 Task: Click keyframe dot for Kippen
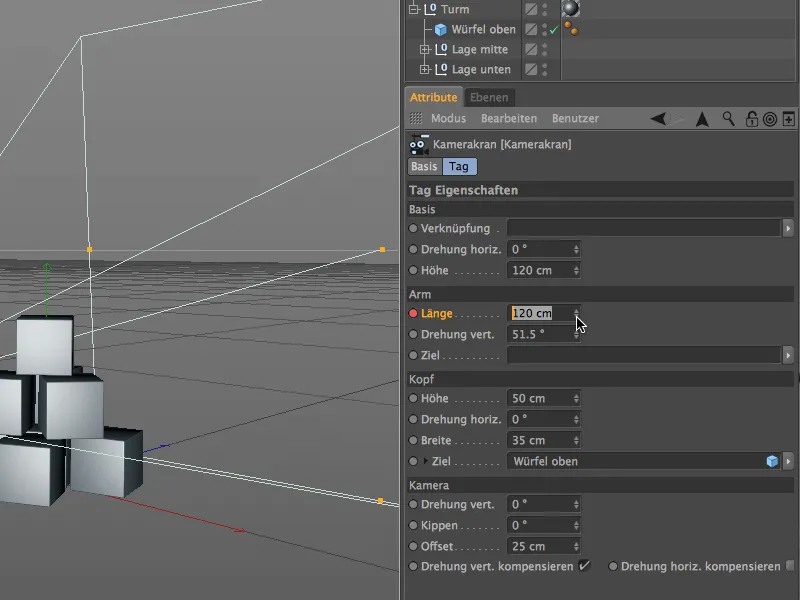pos(413,526)
